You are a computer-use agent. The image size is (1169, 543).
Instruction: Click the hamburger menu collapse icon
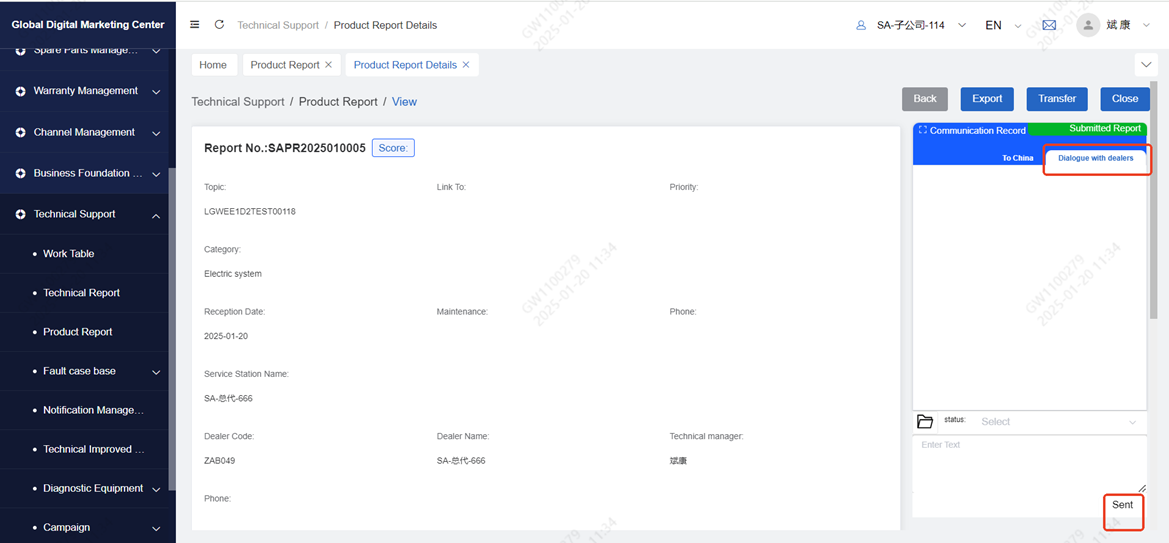tap(194, 25)
